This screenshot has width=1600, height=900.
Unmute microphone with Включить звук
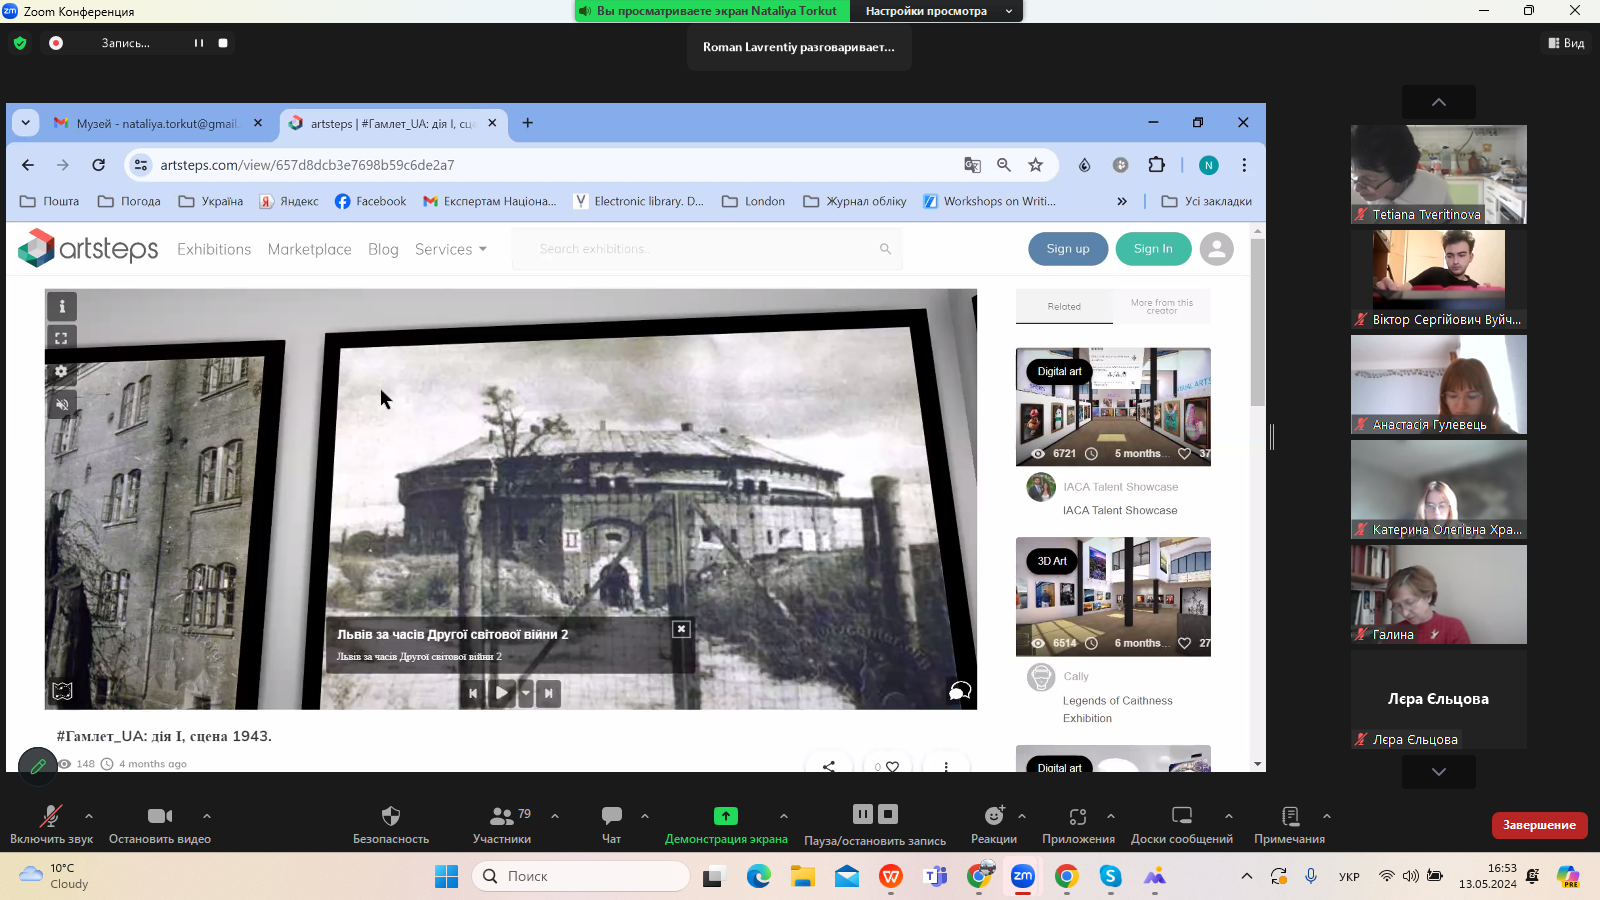point(51,824)
